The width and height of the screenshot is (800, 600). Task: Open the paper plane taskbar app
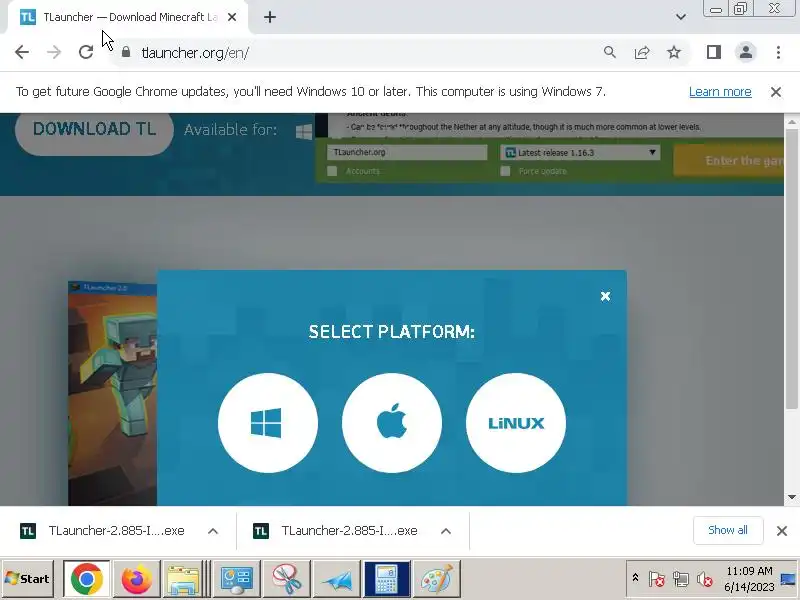tap(336, 579)
